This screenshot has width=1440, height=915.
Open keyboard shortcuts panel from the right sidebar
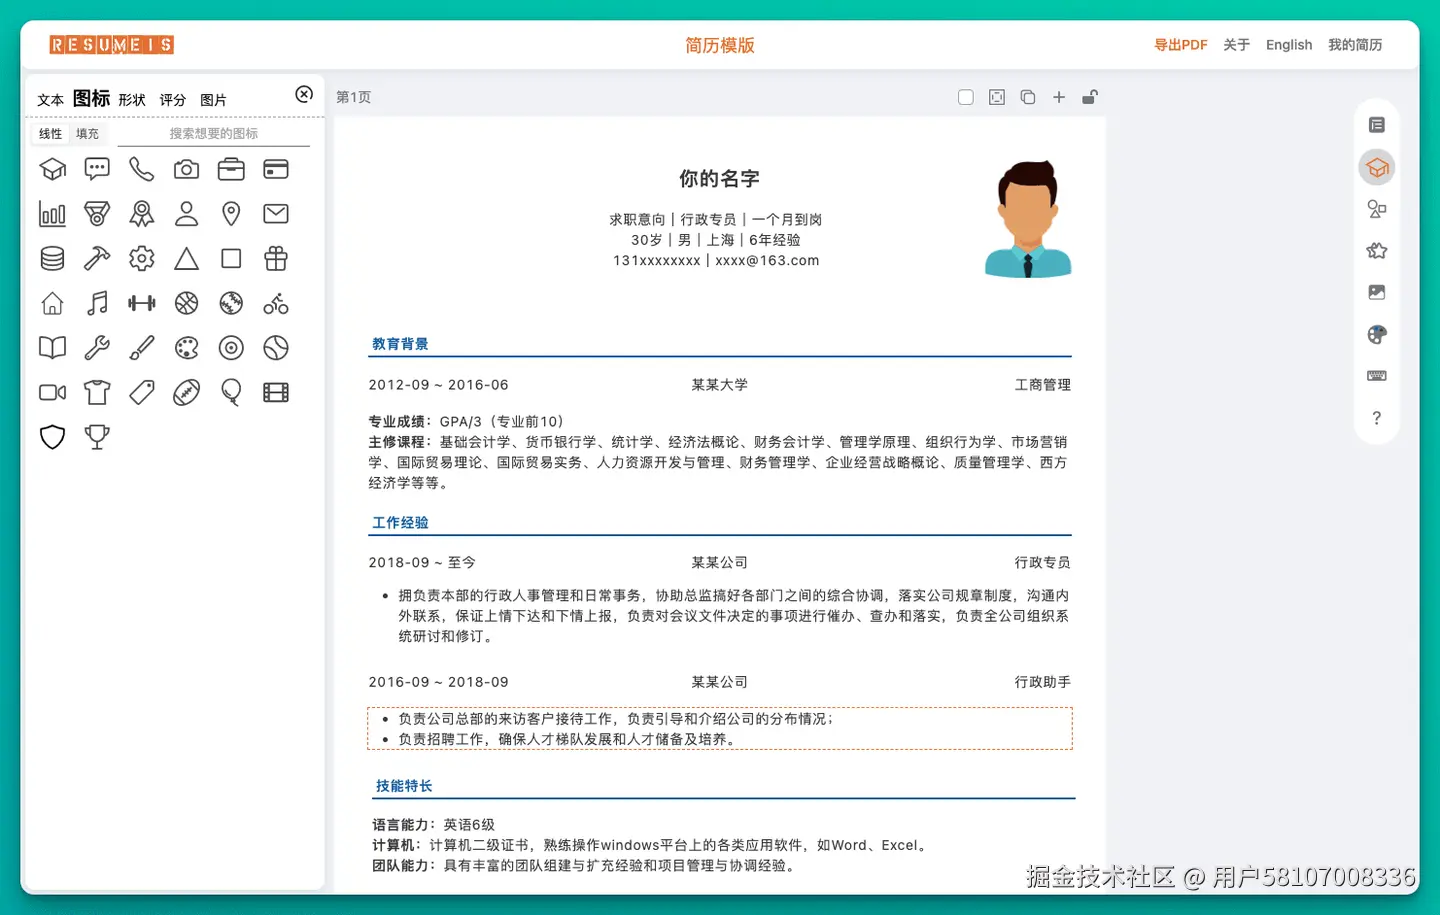1377,375
